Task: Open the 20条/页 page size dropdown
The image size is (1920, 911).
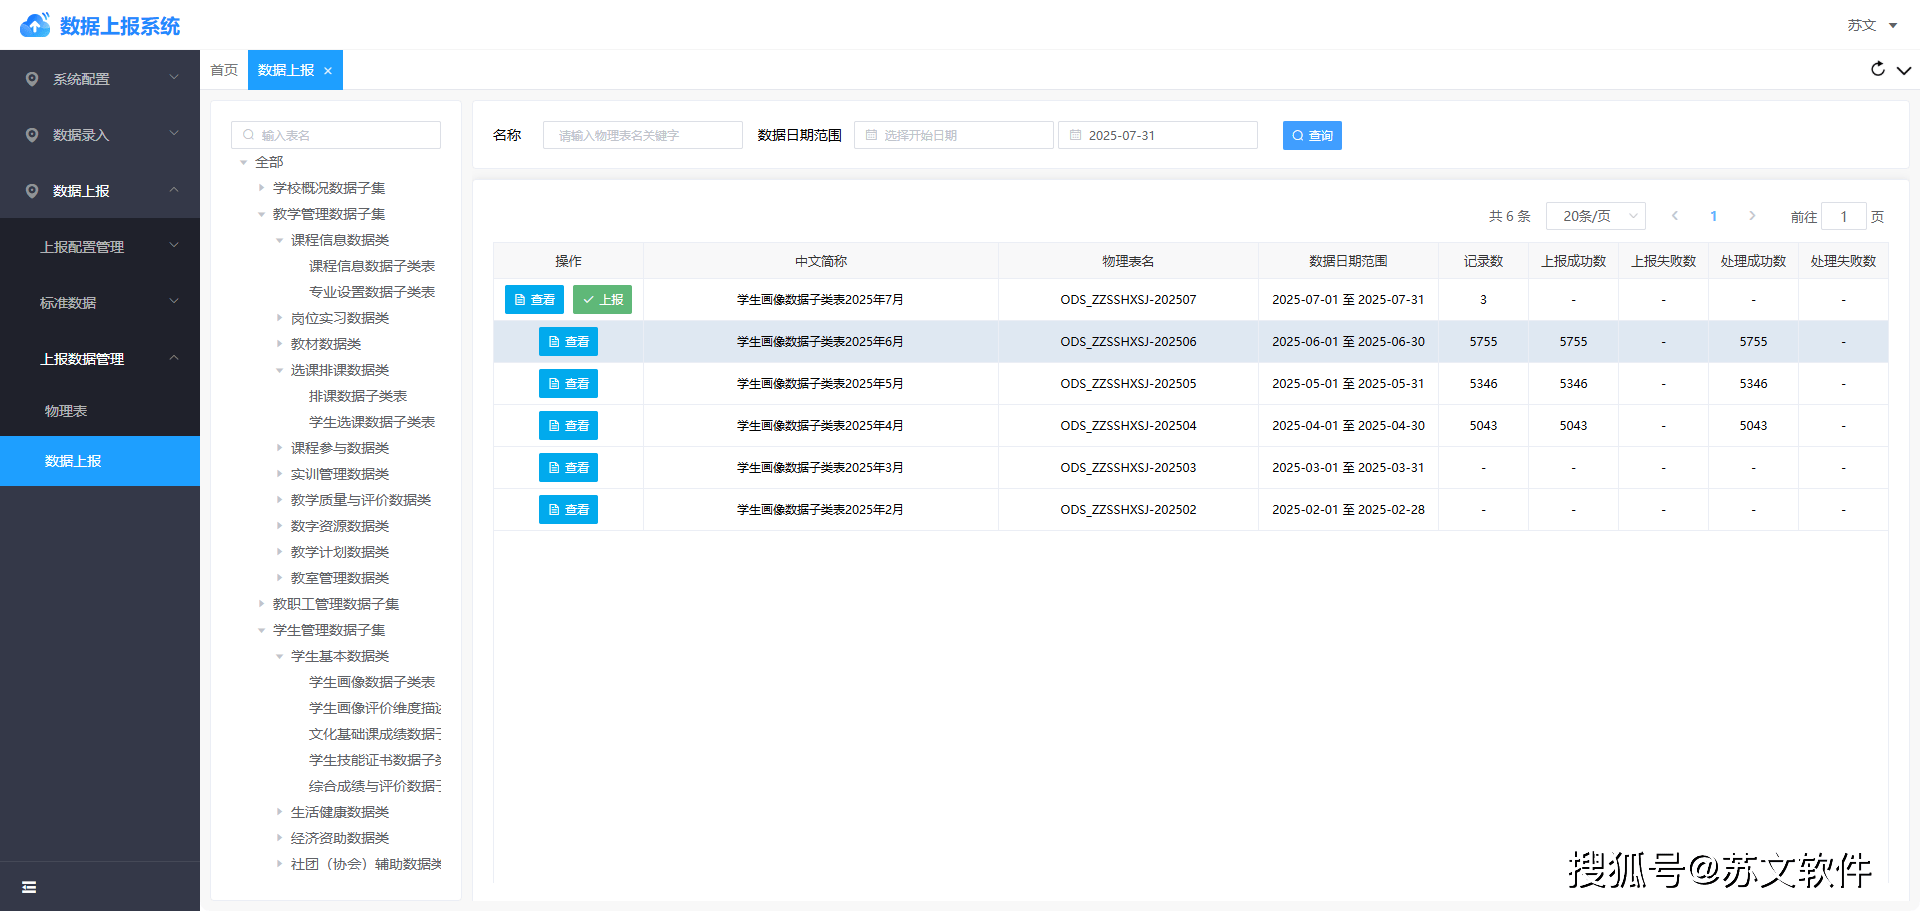Action: click(x=1595, y=216)
